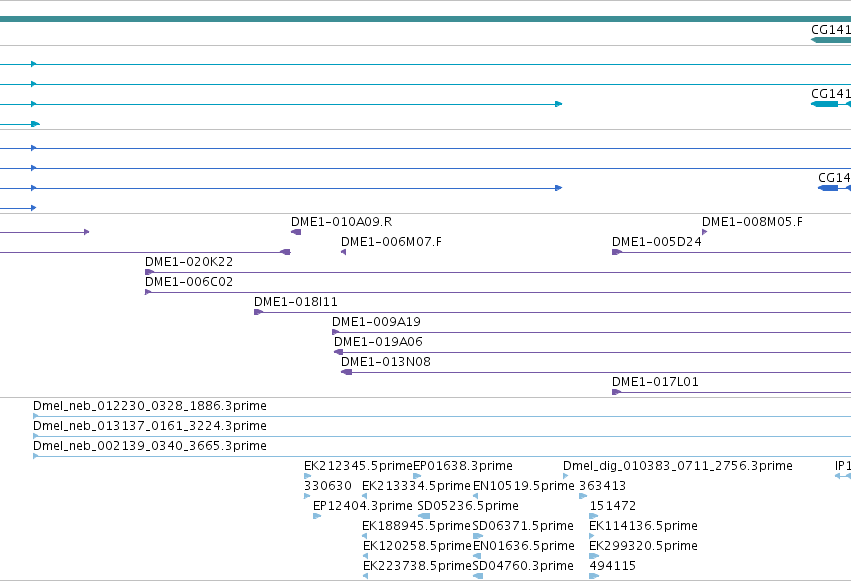Select the EP12404.3prime label
The height and width of the screenshot is (581, 851).
pos(363,507)
